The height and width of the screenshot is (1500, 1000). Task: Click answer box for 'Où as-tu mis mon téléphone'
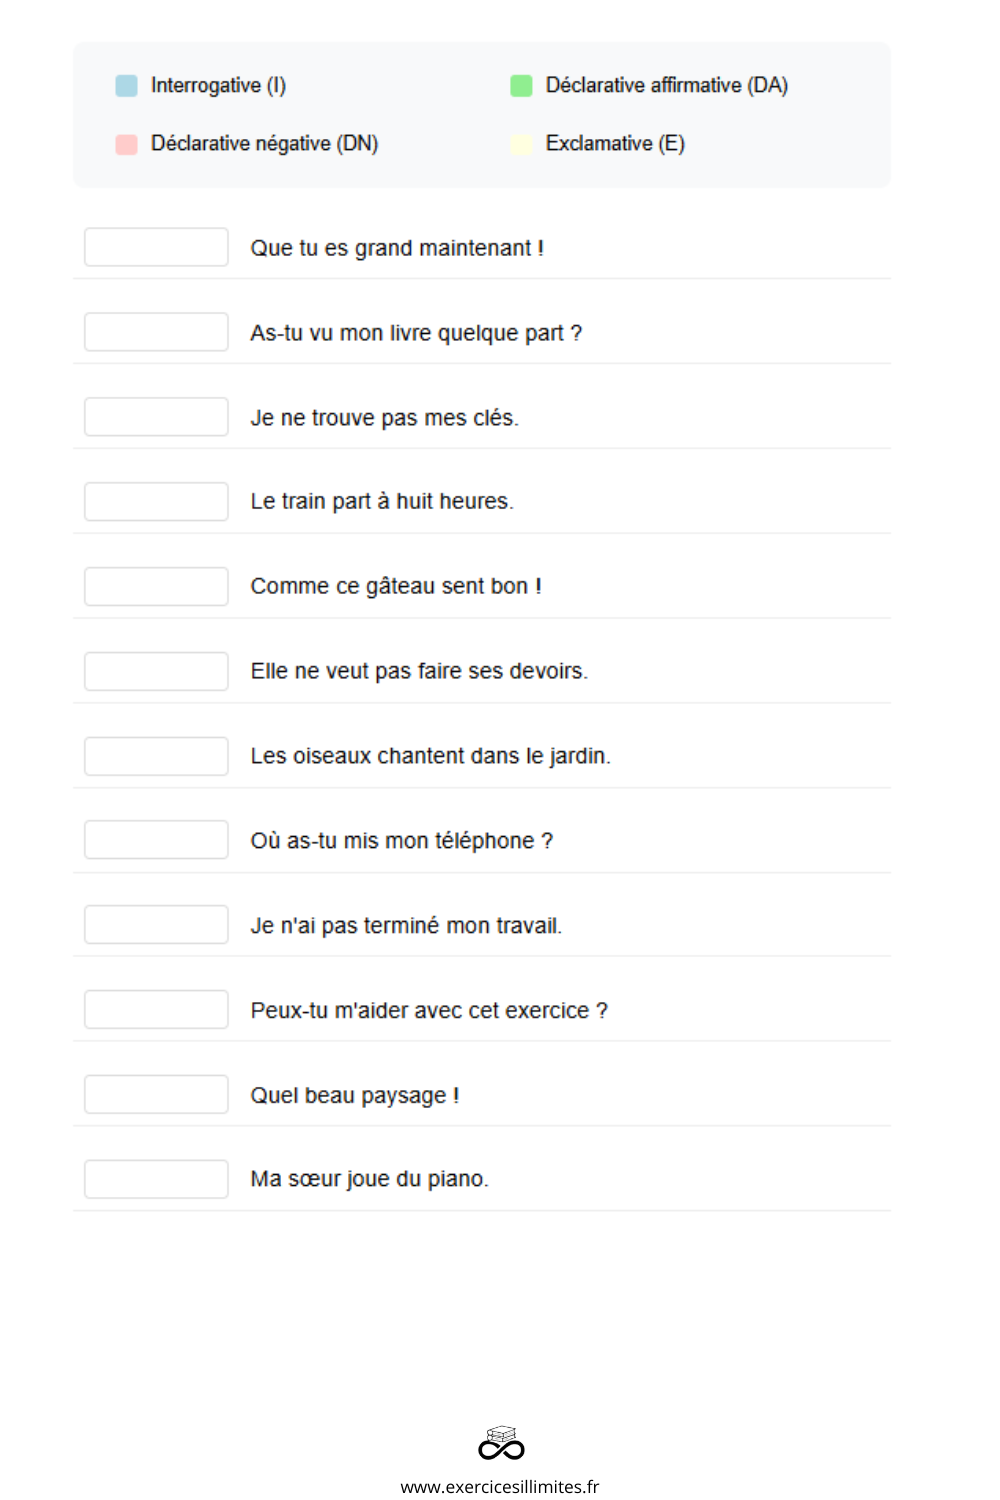pyautogui.click(x=156, y=840)
